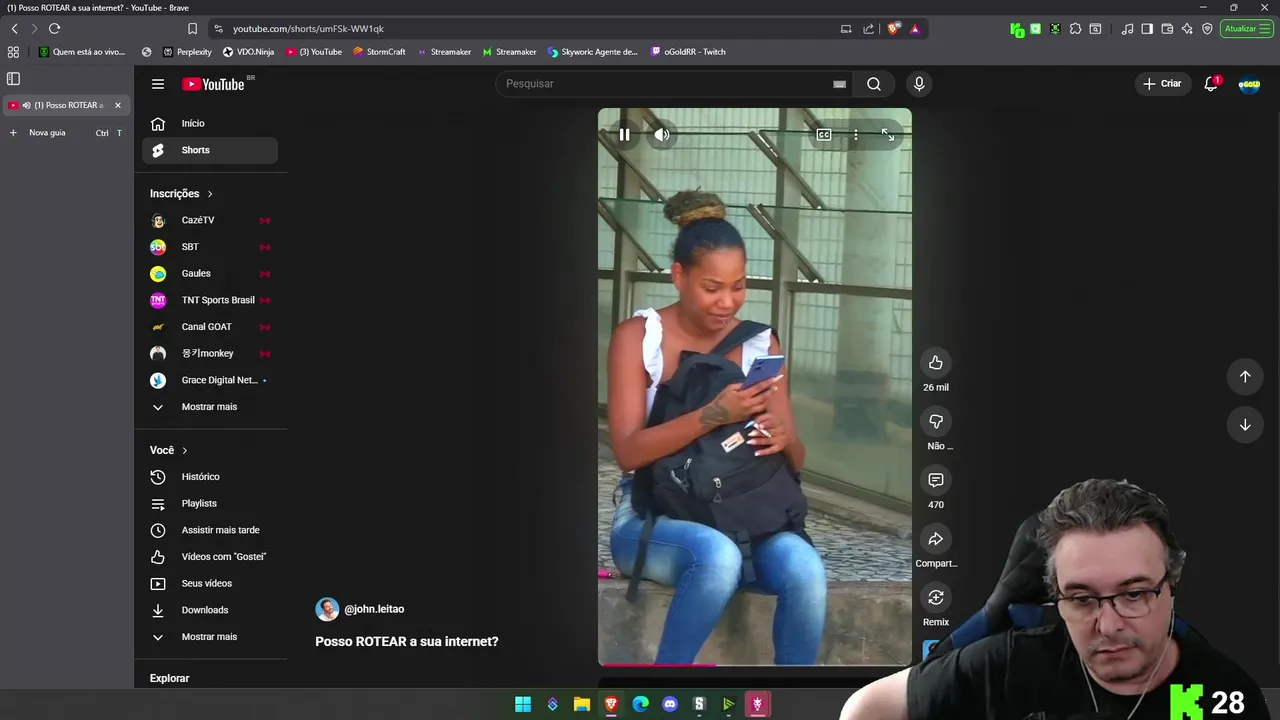Viewport: 1280px width, 720px height.
Task: Toggle the vertical tabs sidebar panel
Action: tap(13, 79)
